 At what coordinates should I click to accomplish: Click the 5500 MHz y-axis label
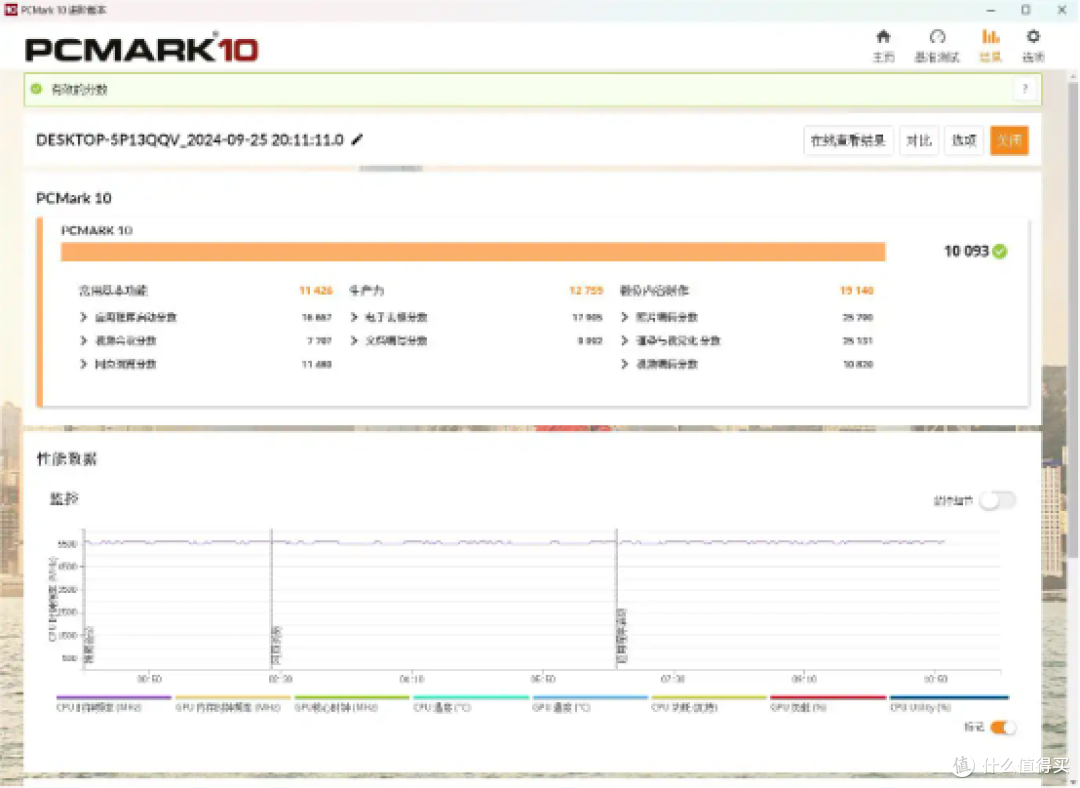coord(67,544)
